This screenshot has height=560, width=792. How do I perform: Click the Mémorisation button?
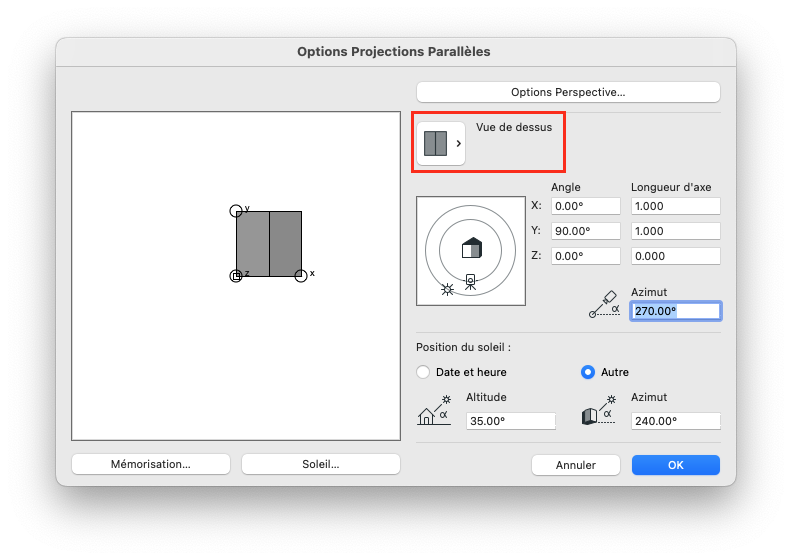click(151, 465)
